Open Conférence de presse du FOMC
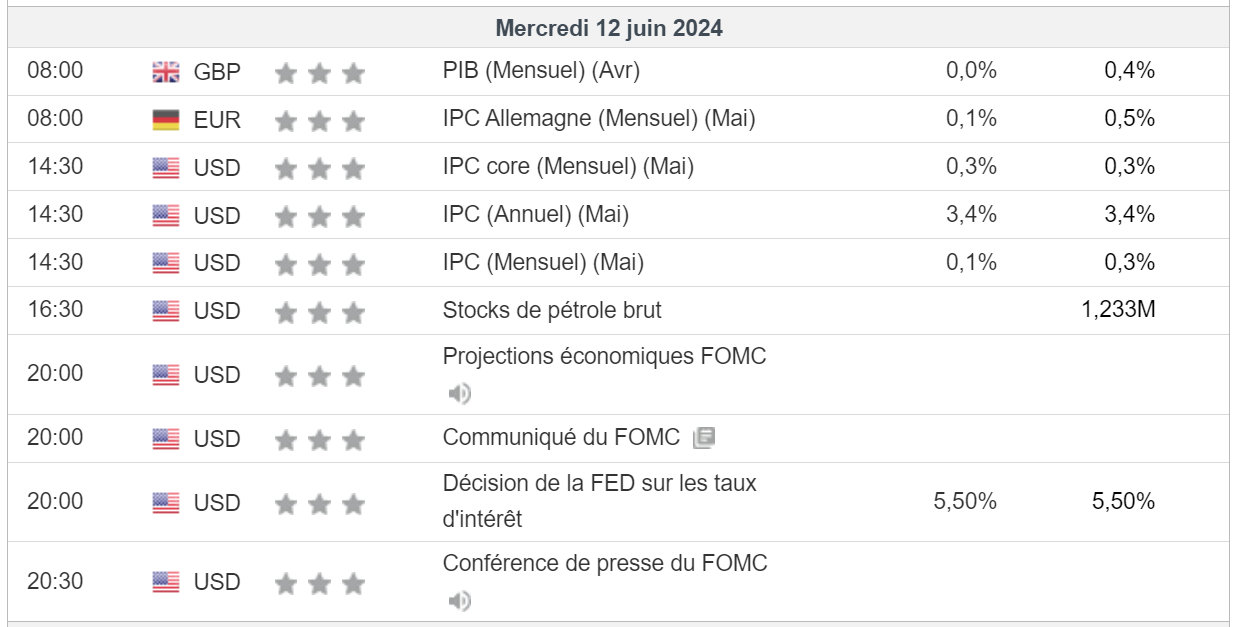Viewport: 1235px width, 627px height. (x=605, y=563)
